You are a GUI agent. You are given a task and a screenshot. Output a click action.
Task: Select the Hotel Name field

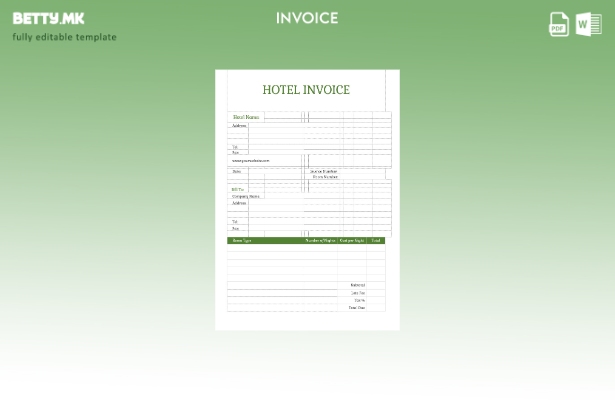(x=246, y=117)
